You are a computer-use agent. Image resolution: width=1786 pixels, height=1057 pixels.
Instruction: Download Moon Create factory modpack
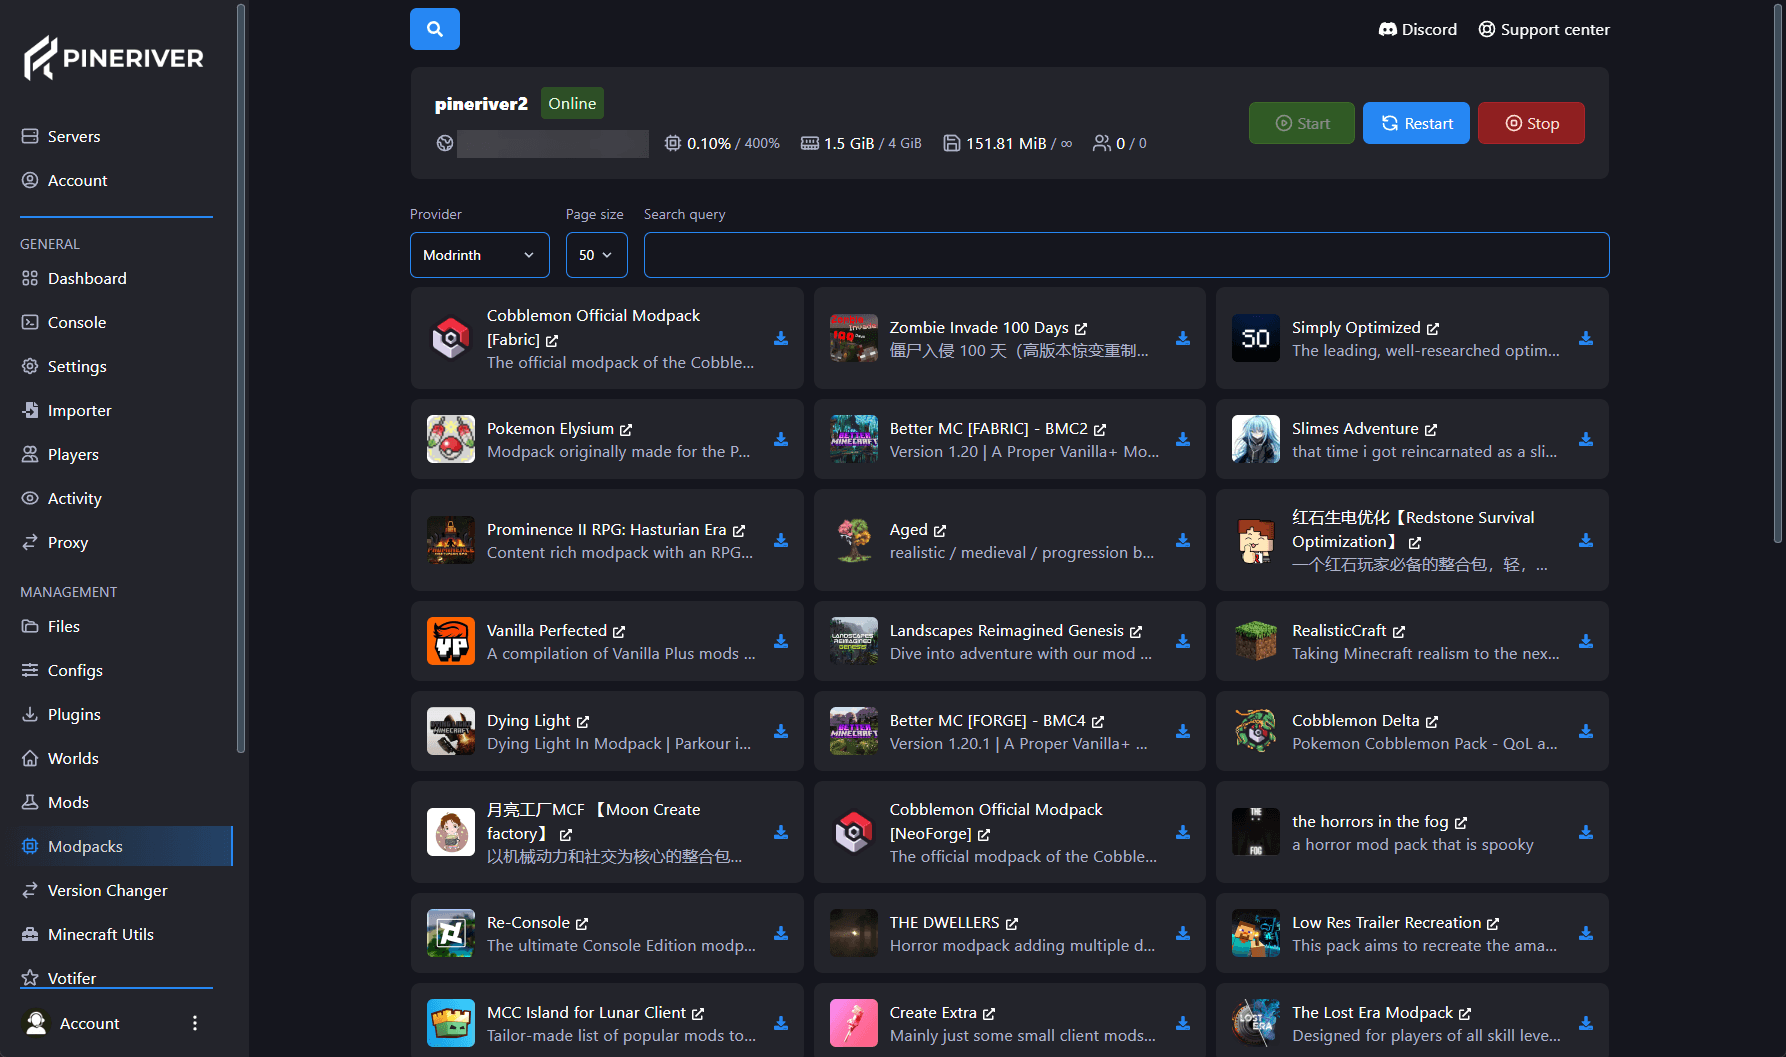(x=781, y=833)
